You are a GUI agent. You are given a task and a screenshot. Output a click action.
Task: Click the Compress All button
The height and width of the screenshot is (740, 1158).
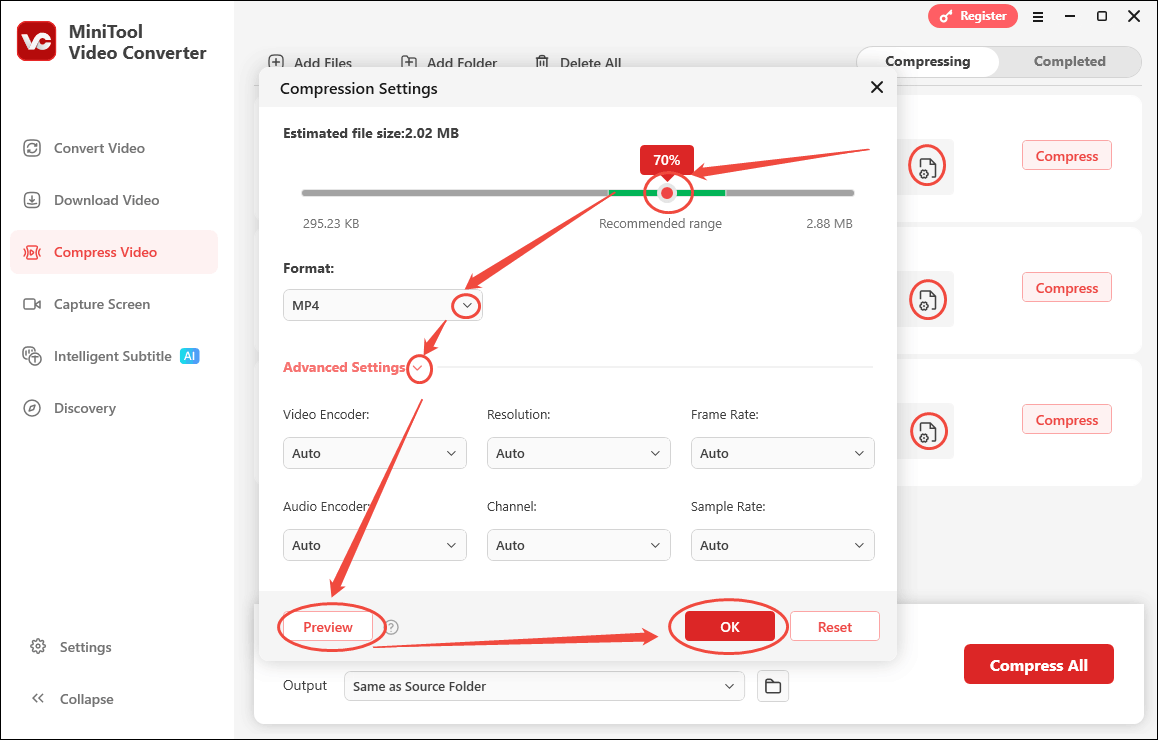coord(1038,665)
